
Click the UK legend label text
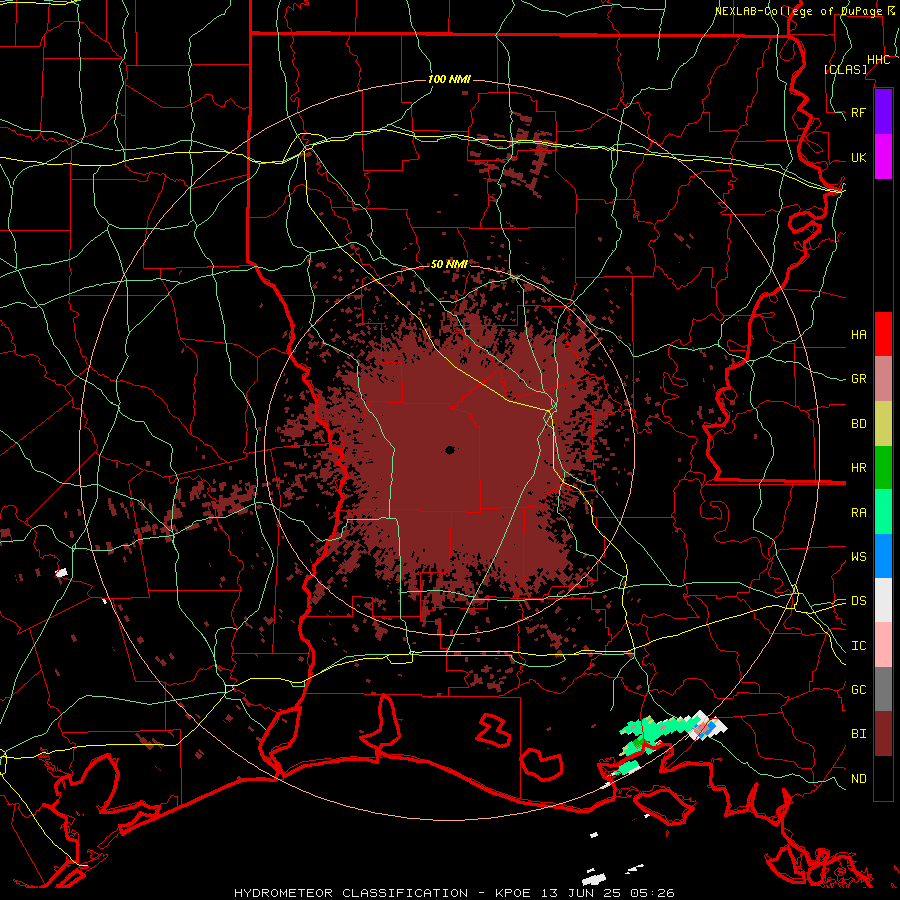[858, 157]
